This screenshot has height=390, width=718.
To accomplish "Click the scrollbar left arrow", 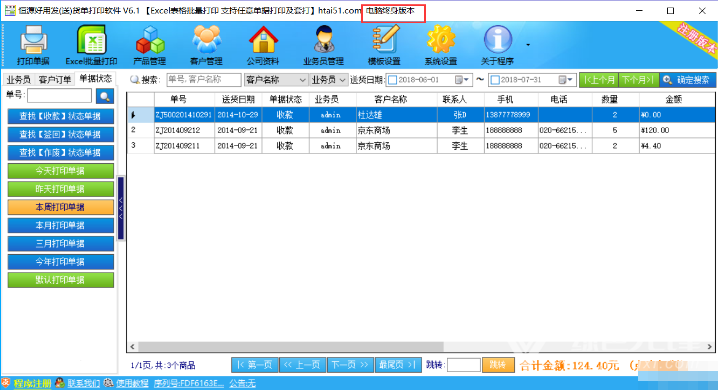I will pos(132,347).
